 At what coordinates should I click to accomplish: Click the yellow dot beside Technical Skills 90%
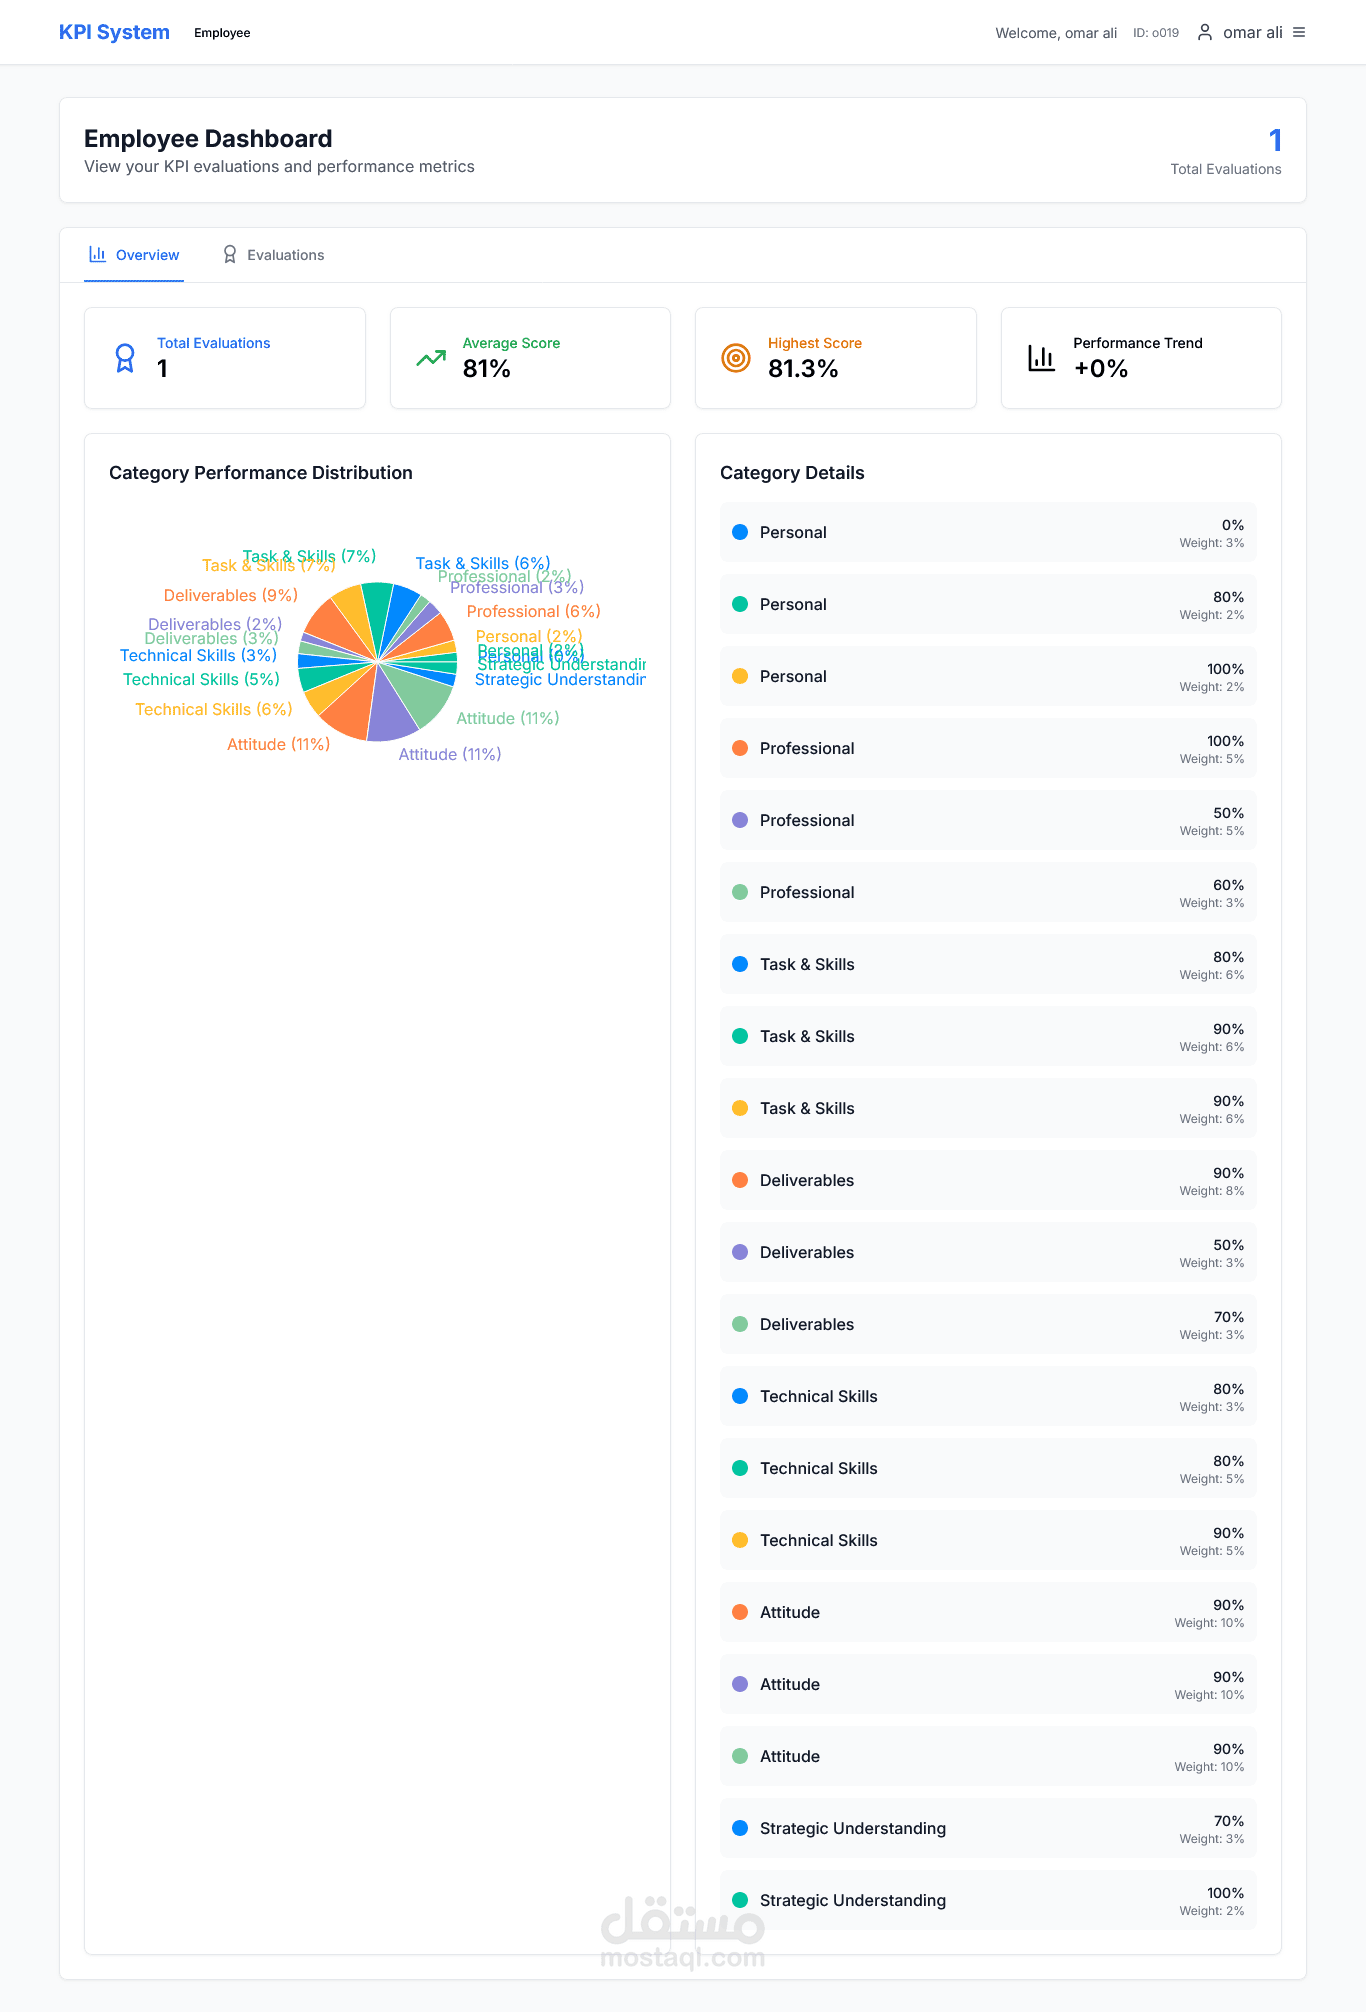[x=740, y=1540]
